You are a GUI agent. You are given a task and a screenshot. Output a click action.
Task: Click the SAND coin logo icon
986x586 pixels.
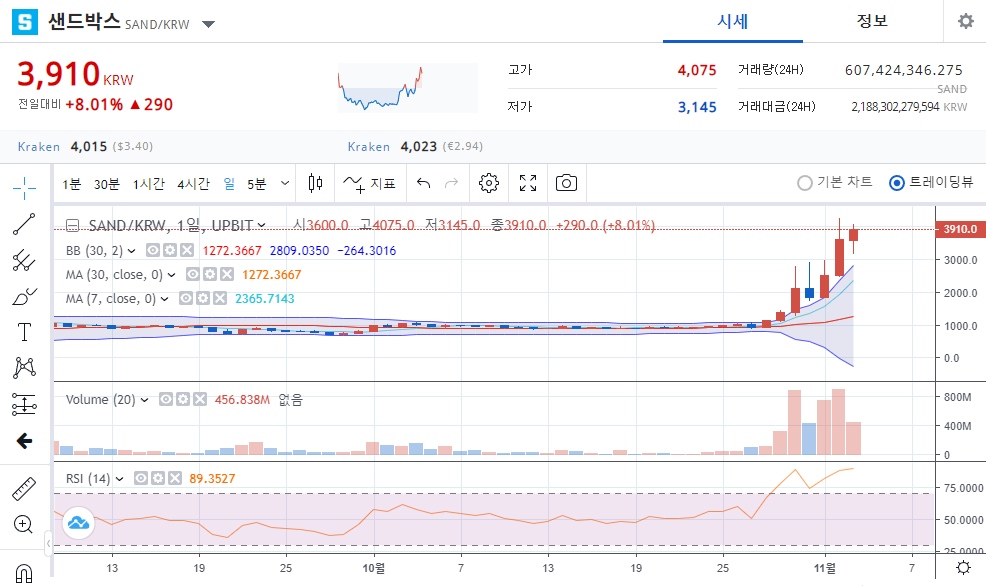pos(25,22)
